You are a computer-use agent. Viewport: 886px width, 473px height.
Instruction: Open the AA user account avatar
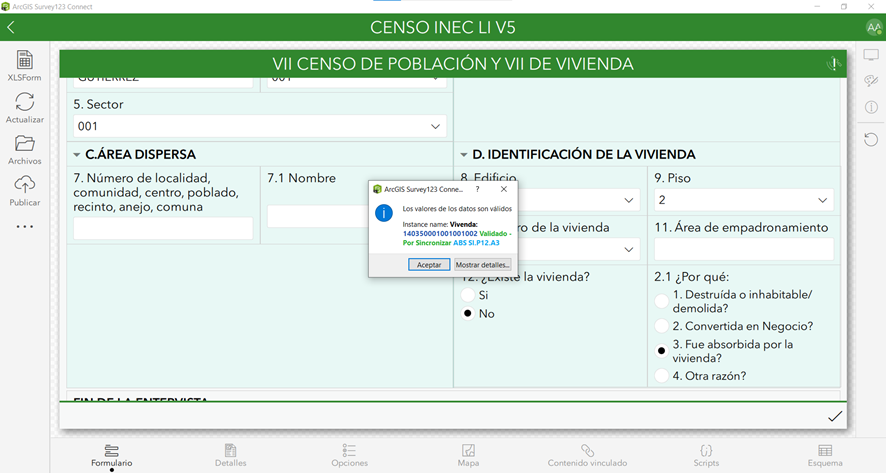pyautogui.click(x=874, y=27)
